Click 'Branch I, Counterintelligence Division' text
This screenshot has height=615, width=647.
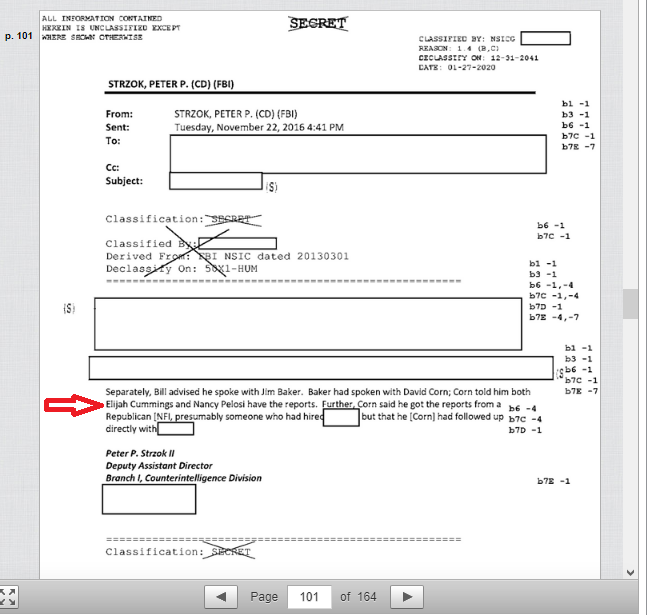coord(184,478)
